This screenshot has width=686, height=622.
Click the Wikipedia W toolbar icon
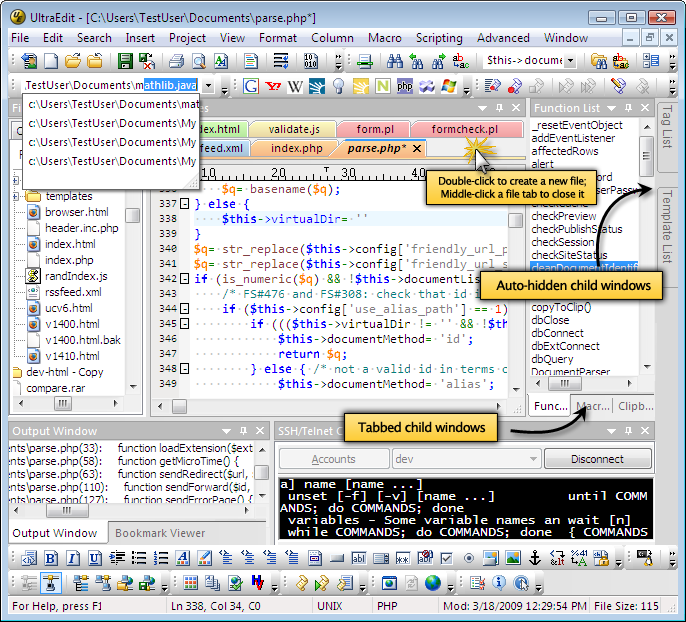click(x=295, y=87)
